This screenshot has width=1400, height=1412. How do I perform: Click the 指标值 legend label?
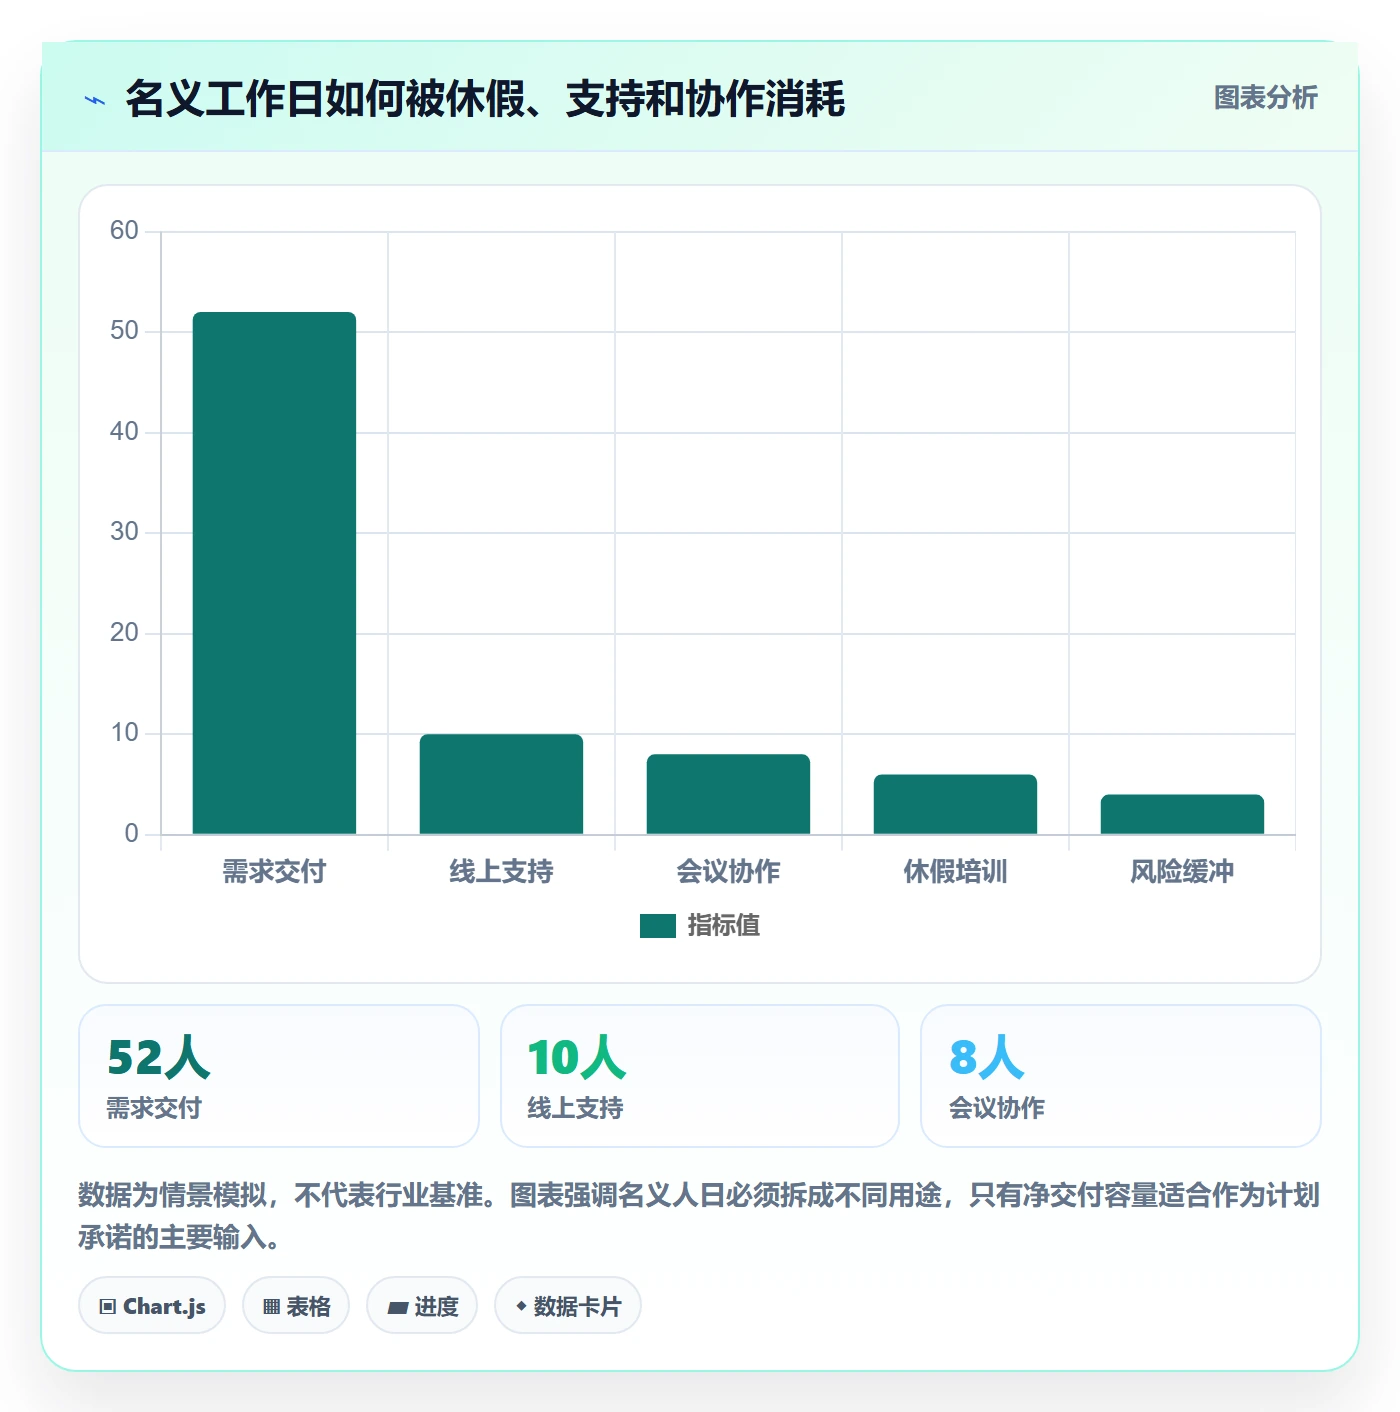tap(723, 926)
